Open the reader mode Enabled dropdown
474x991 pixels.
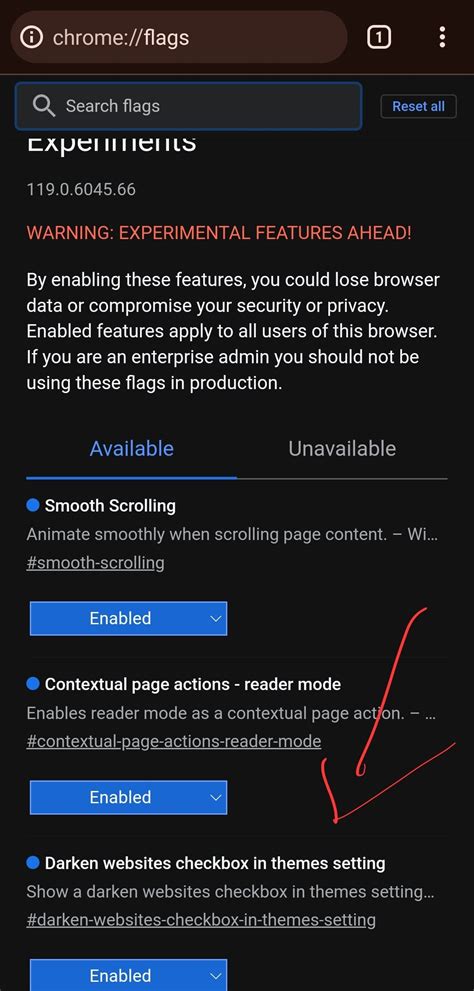click(128, 797)
